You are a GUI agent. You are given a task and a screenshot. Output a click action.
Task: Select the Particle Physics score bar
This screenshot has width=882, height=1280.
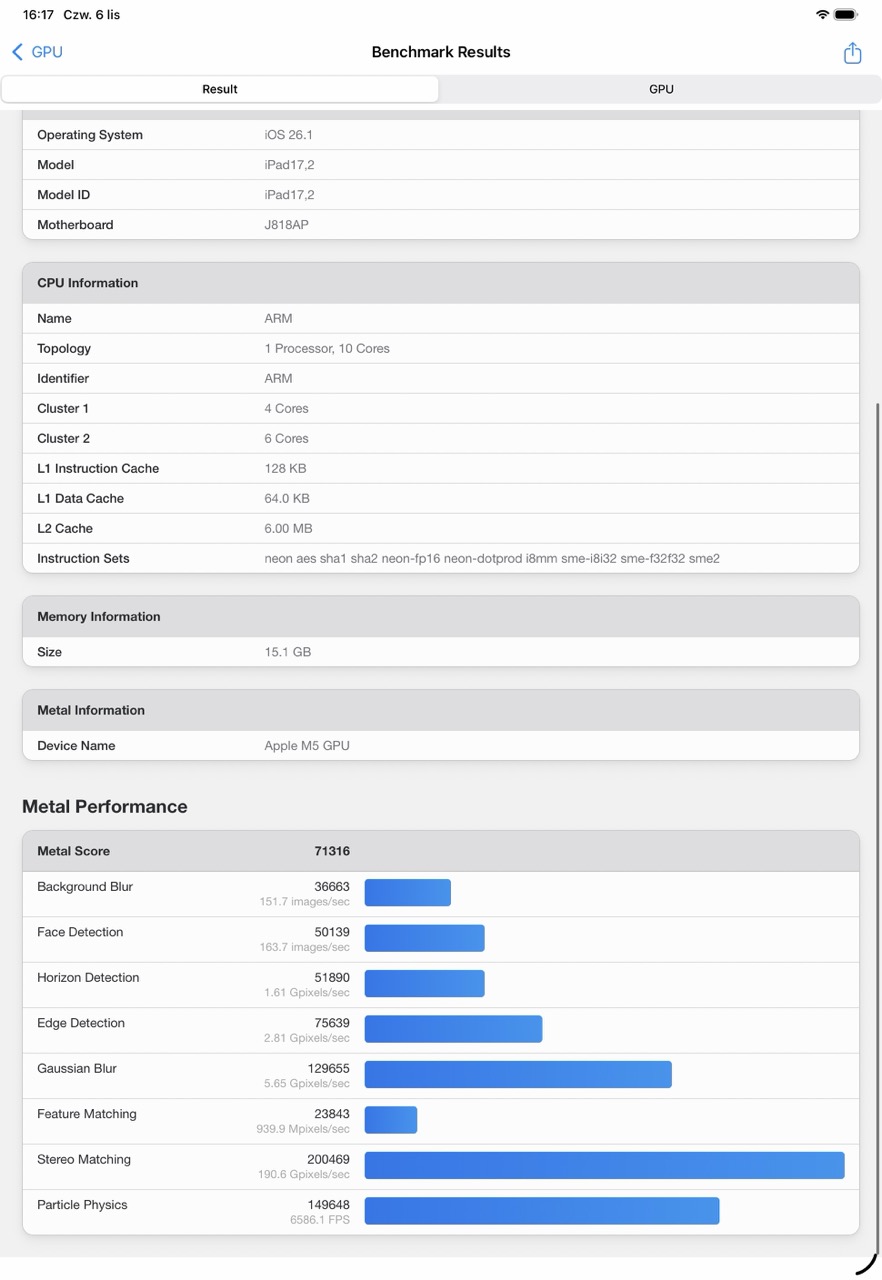click(541, 1210)
